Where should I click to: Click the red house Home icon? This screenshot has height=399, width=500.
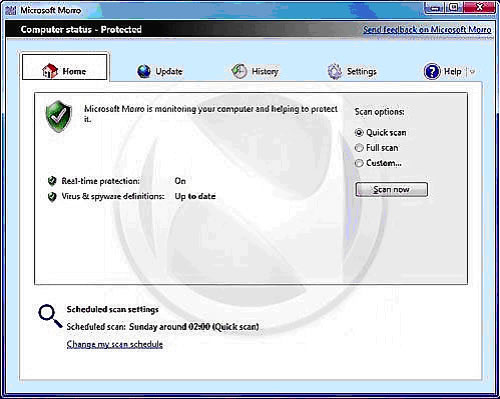click(49, 71)
